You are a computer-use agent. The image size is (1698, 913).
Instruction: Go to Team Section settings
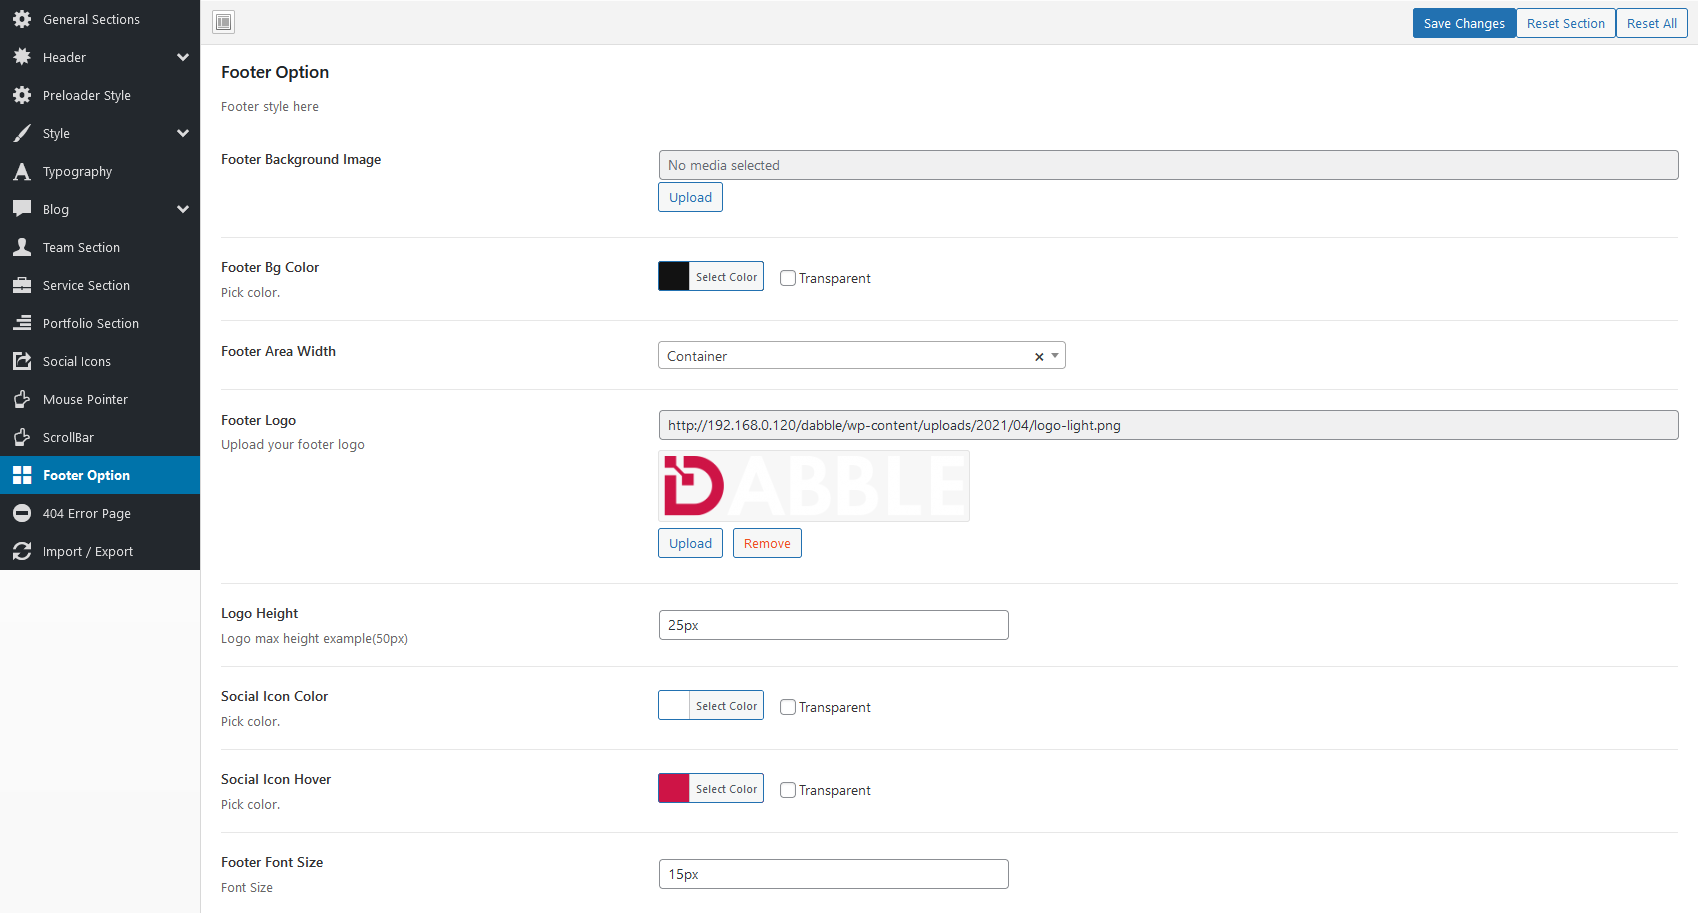100,247
